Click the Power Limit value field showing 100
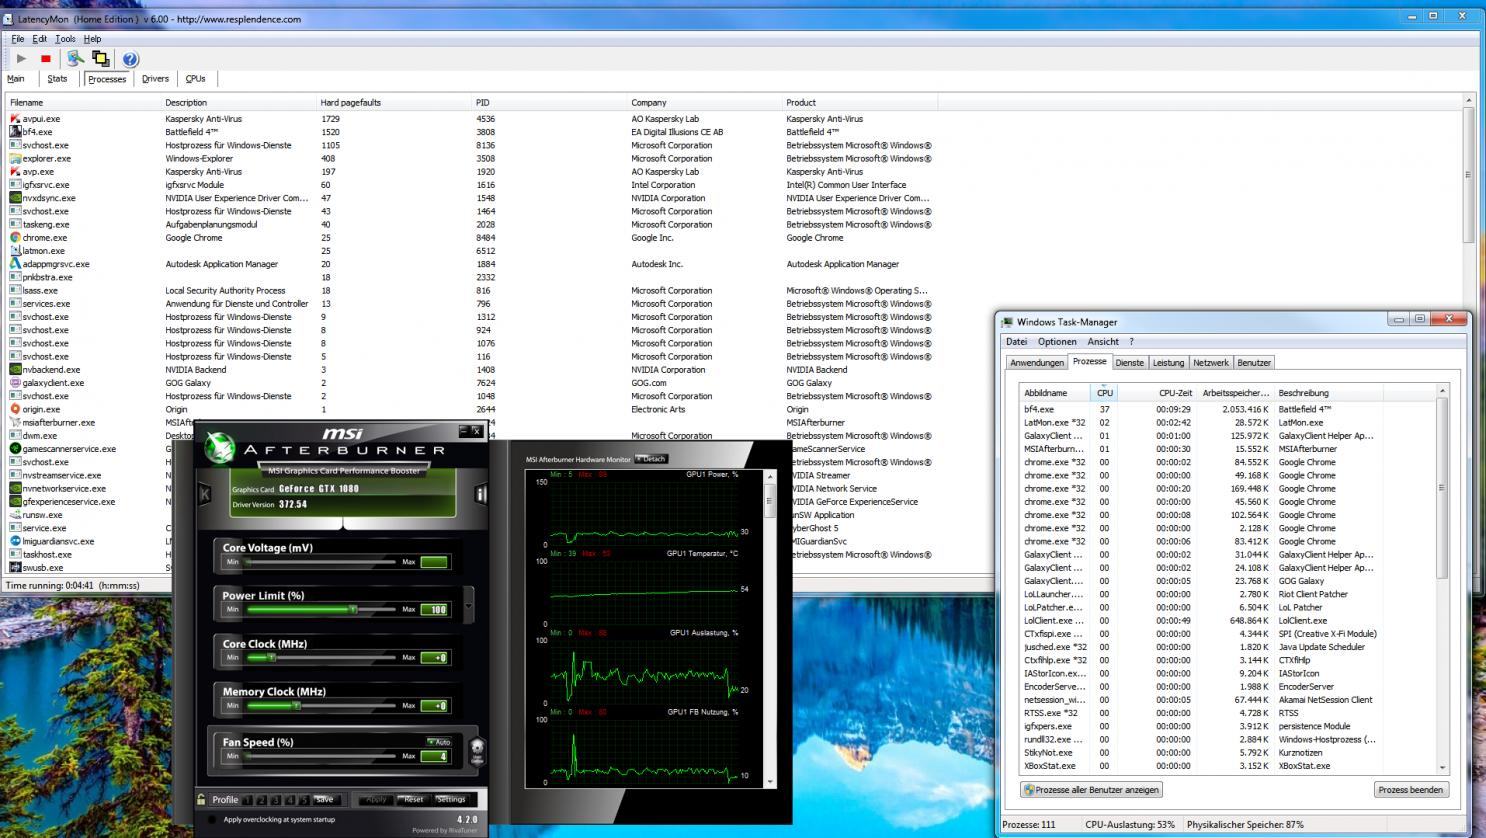Screen dimensions: 1486x838 434,610
